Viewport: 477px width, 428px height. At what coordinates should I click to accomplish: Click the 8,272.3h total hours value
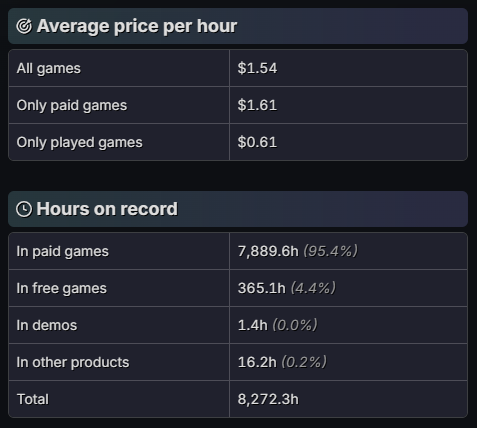click(x=268, y=399)
